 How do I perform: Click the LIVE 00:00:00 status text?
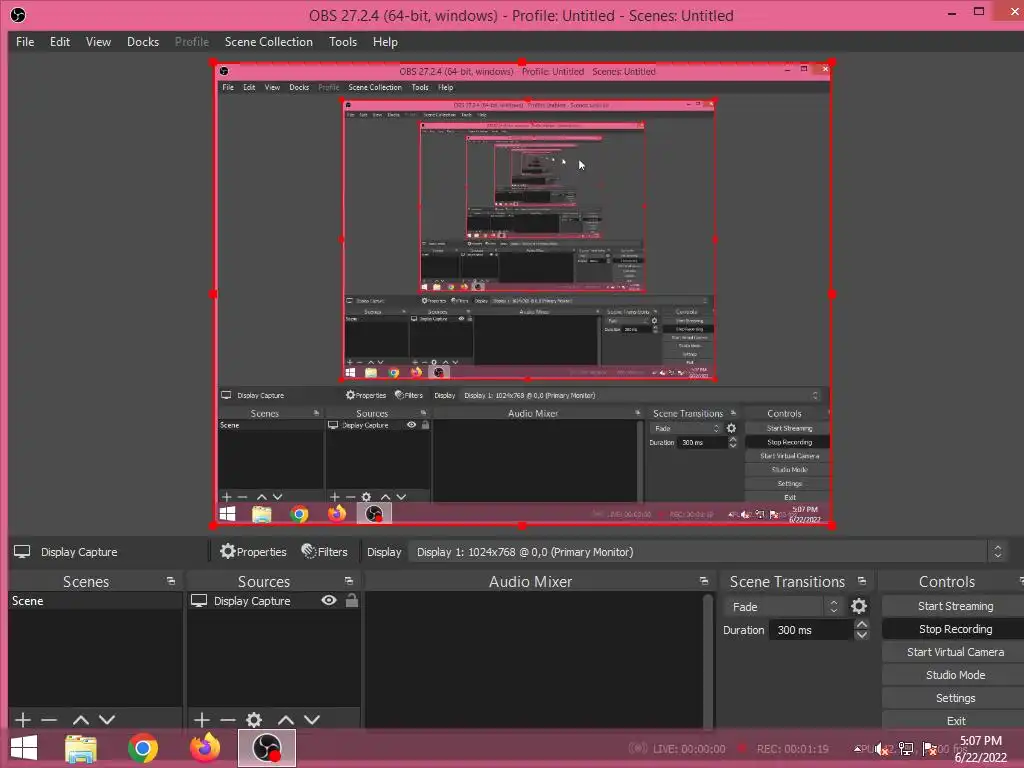coord(688,749)
